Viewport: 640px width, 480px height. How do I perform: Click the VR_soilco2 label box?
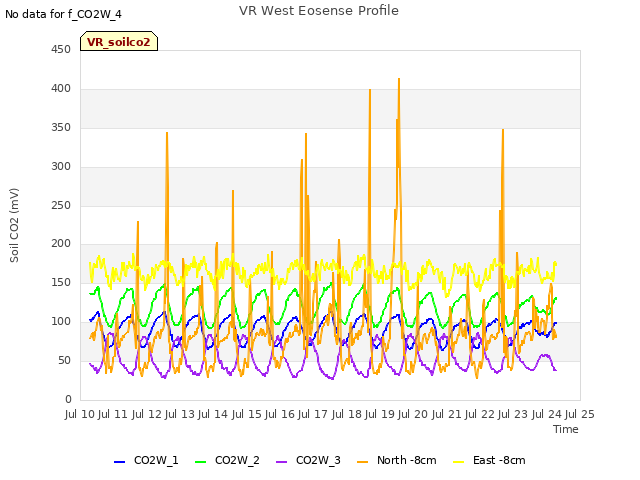(119, 41)
